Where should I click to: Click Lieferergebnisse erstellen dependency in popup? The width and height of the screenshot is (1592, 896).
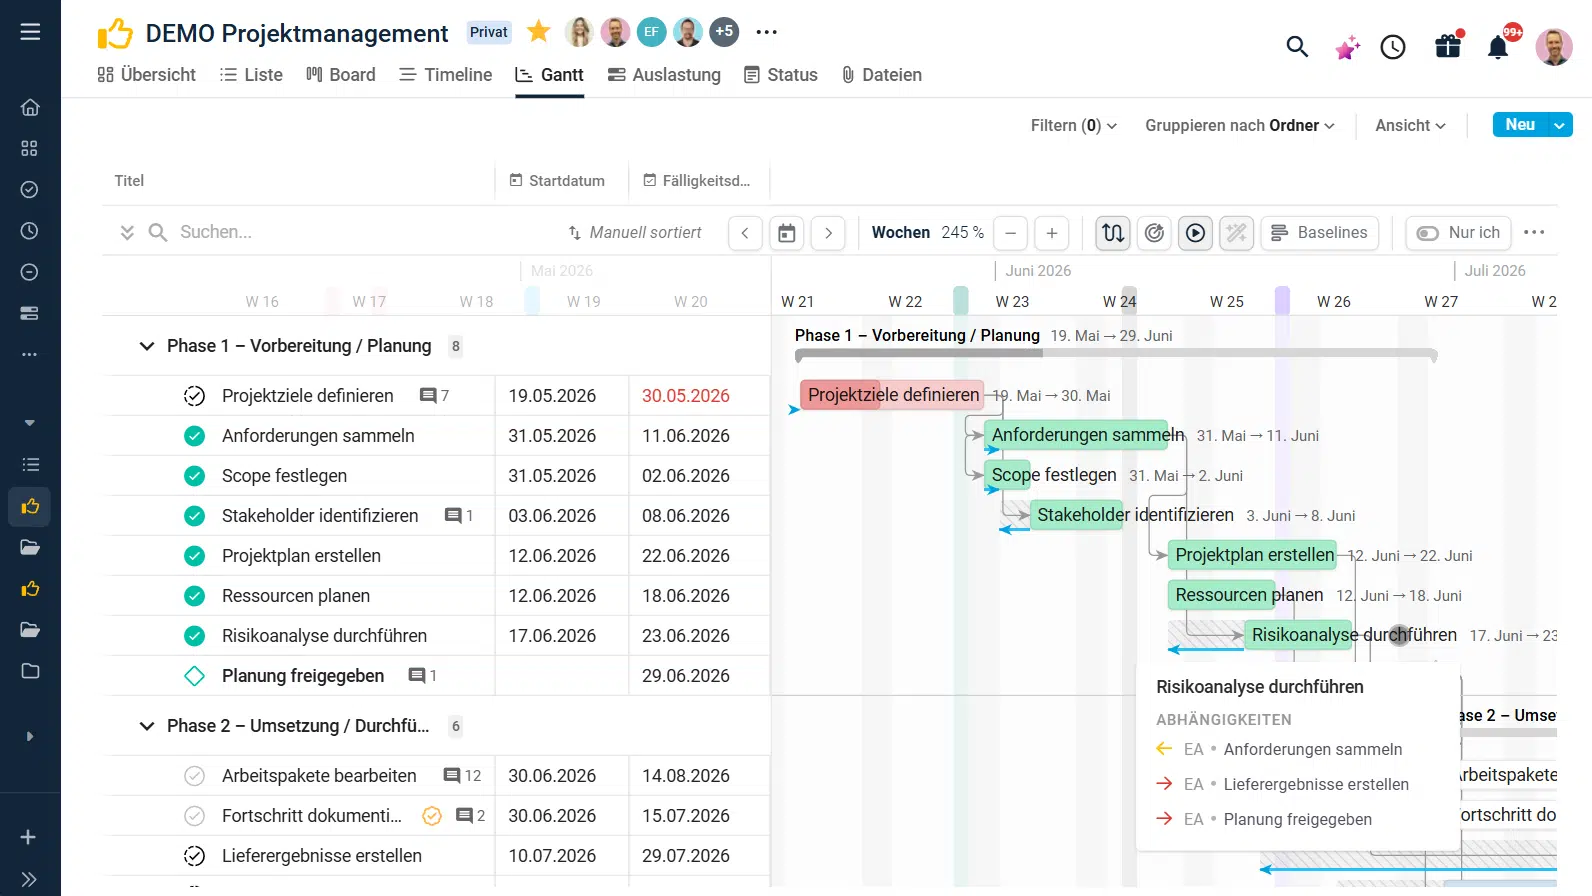tap(1316, 785)
